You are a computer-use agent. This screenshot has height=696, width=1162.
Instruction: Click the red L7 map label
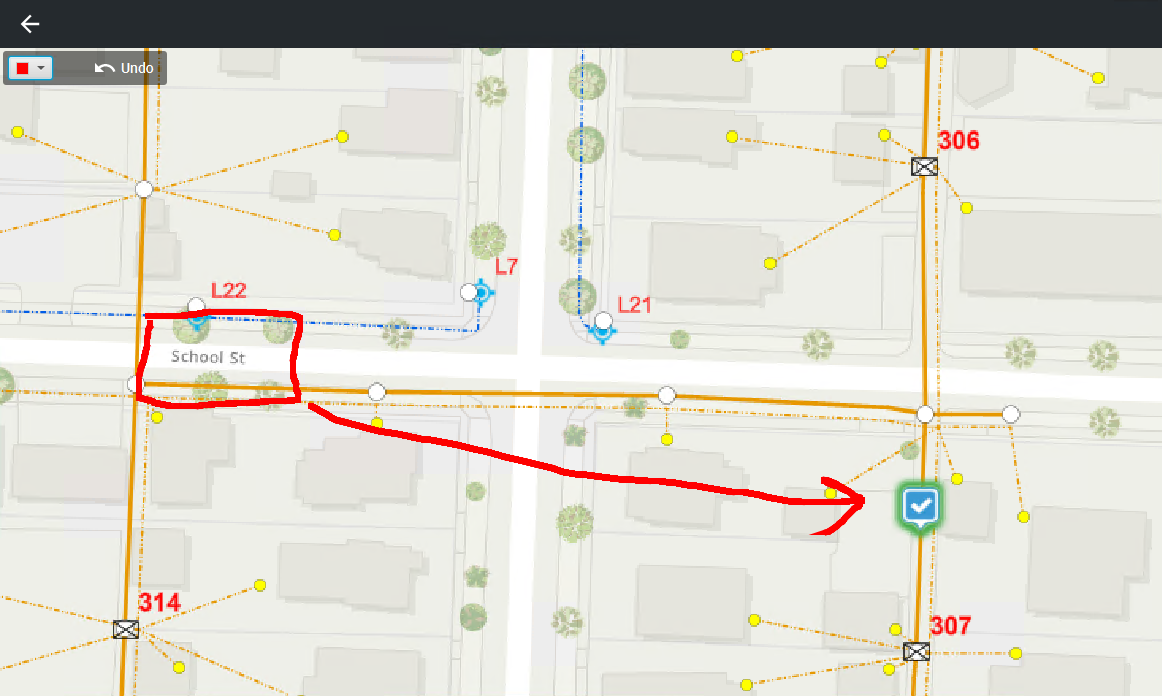(506, 267)
